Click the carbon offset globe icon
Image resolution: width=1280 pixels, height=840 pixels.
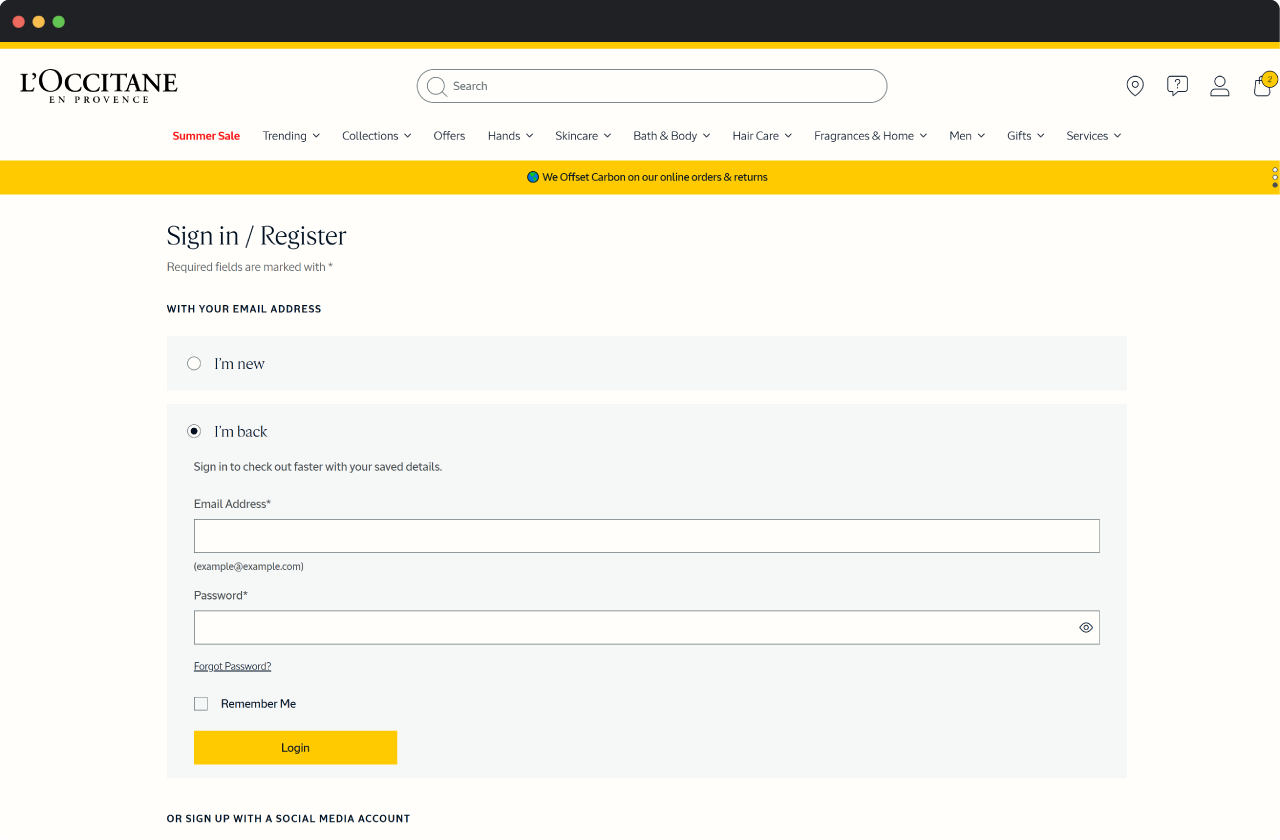pos(532,177)
